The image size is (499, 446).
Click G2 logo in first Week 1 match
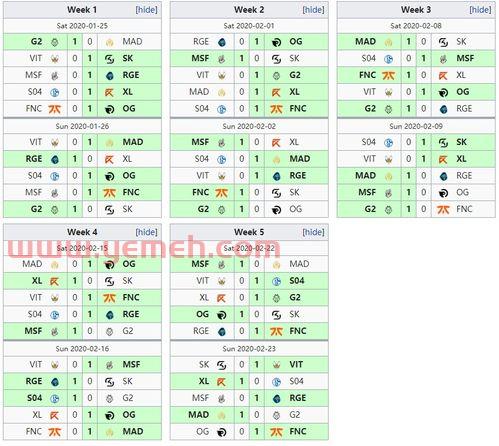point(55,42)
